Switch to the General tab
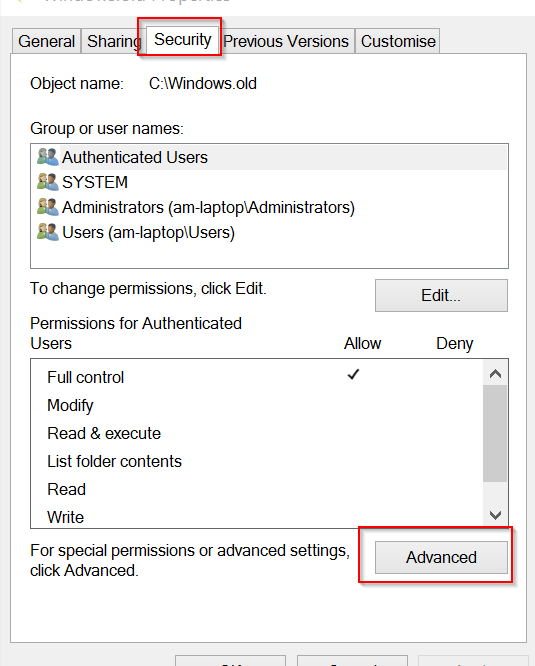This screenshot has height=666, width=535. [x=46, y=42]
